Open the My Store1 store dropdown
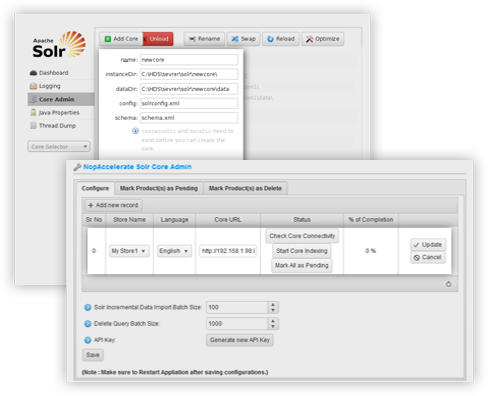 (129, 251)
